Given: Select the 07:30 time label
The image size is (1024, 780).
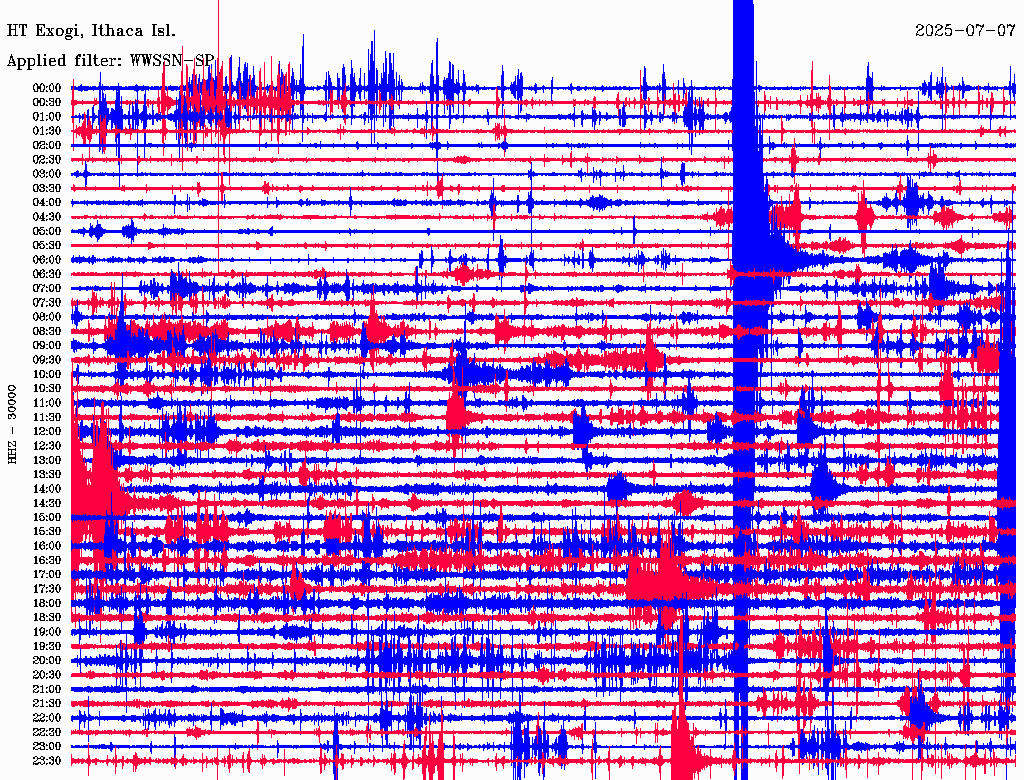Looking at the screenshot, I should pyautogui.click(x=47, y=303).
